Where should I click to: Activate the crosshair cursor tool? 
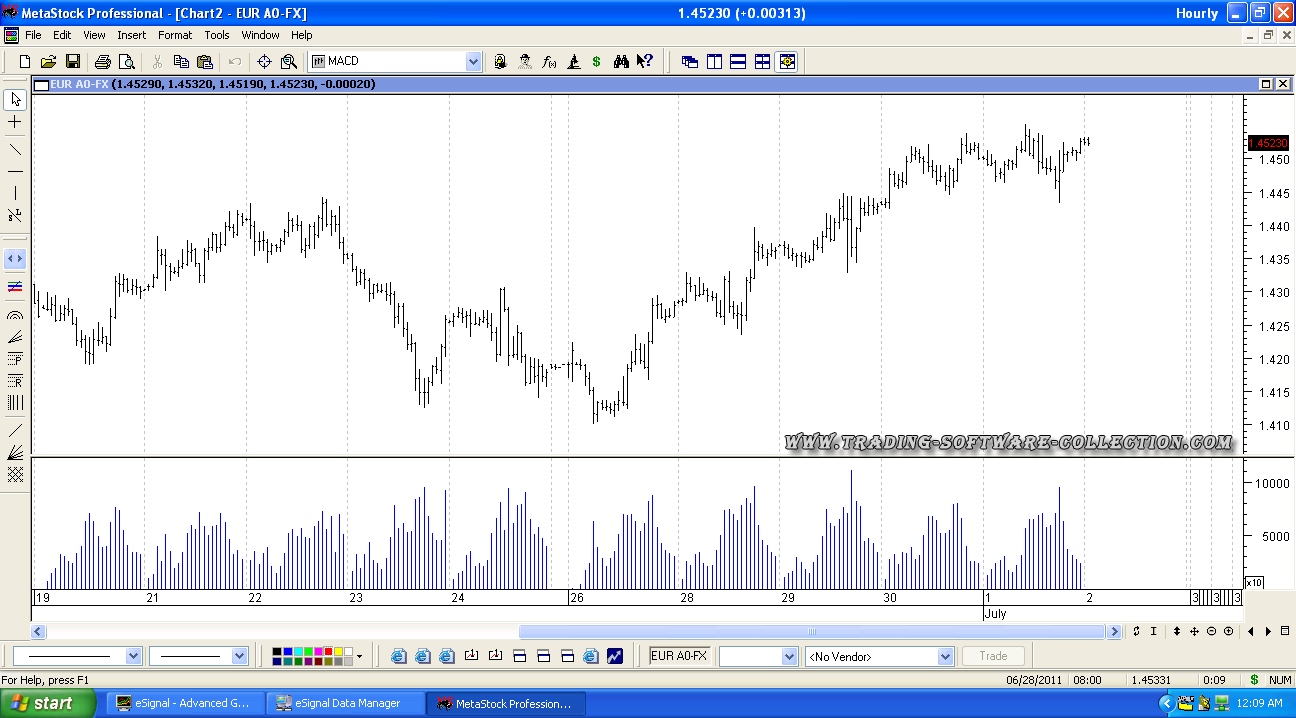click(15, 122)
